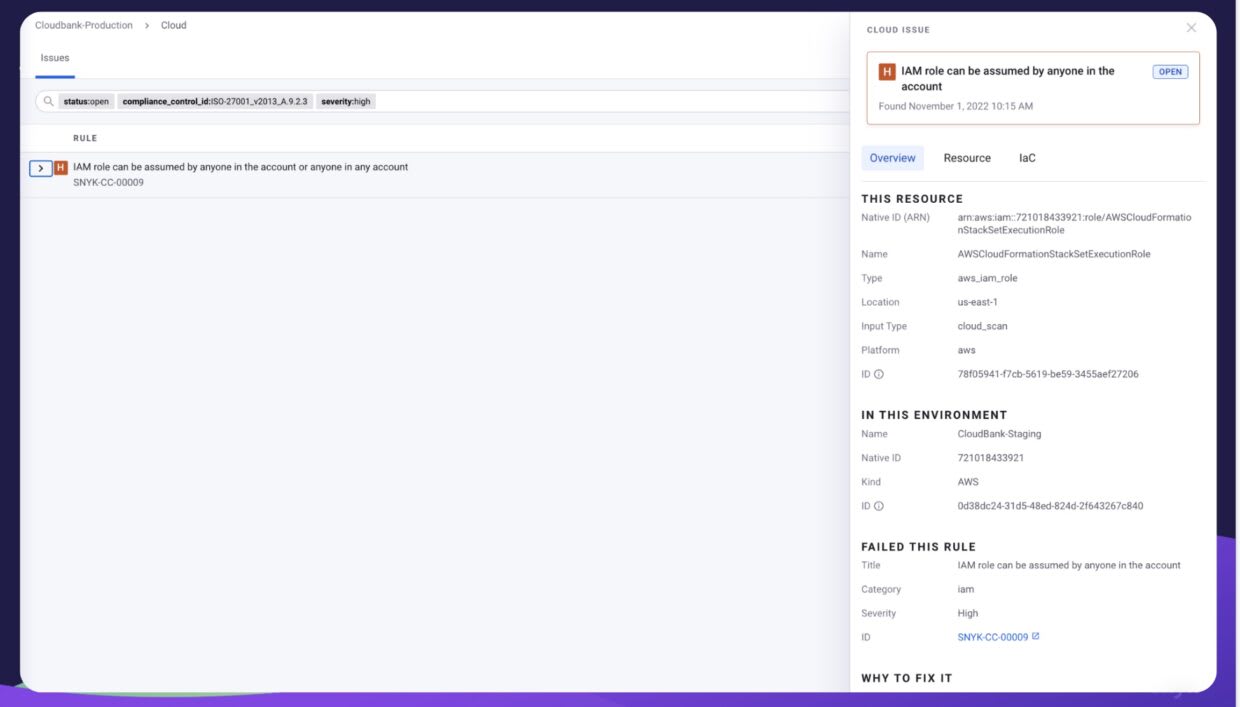Go to the Cloudbank-Production breadcrumb
The height and width of the screenshot is (707, 1240).
(84, 25)
